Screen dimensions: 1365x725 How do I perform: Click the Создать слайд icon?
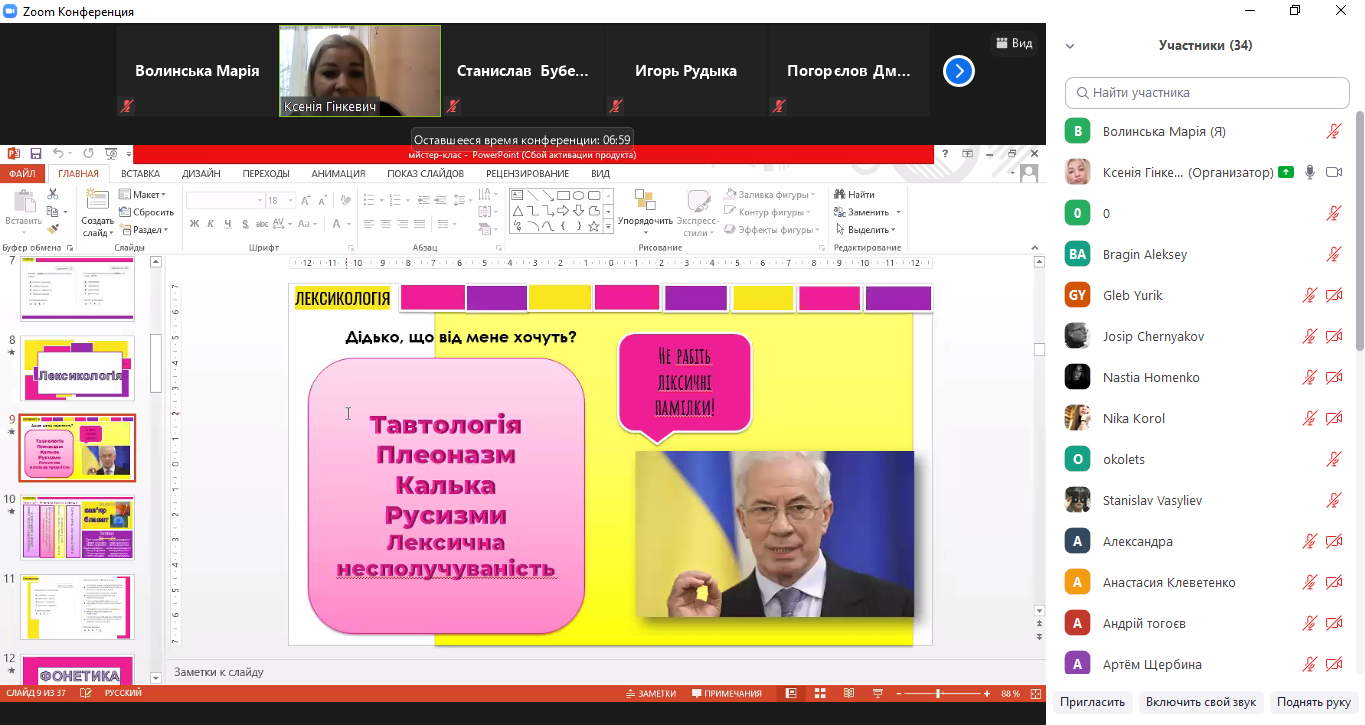97,203
